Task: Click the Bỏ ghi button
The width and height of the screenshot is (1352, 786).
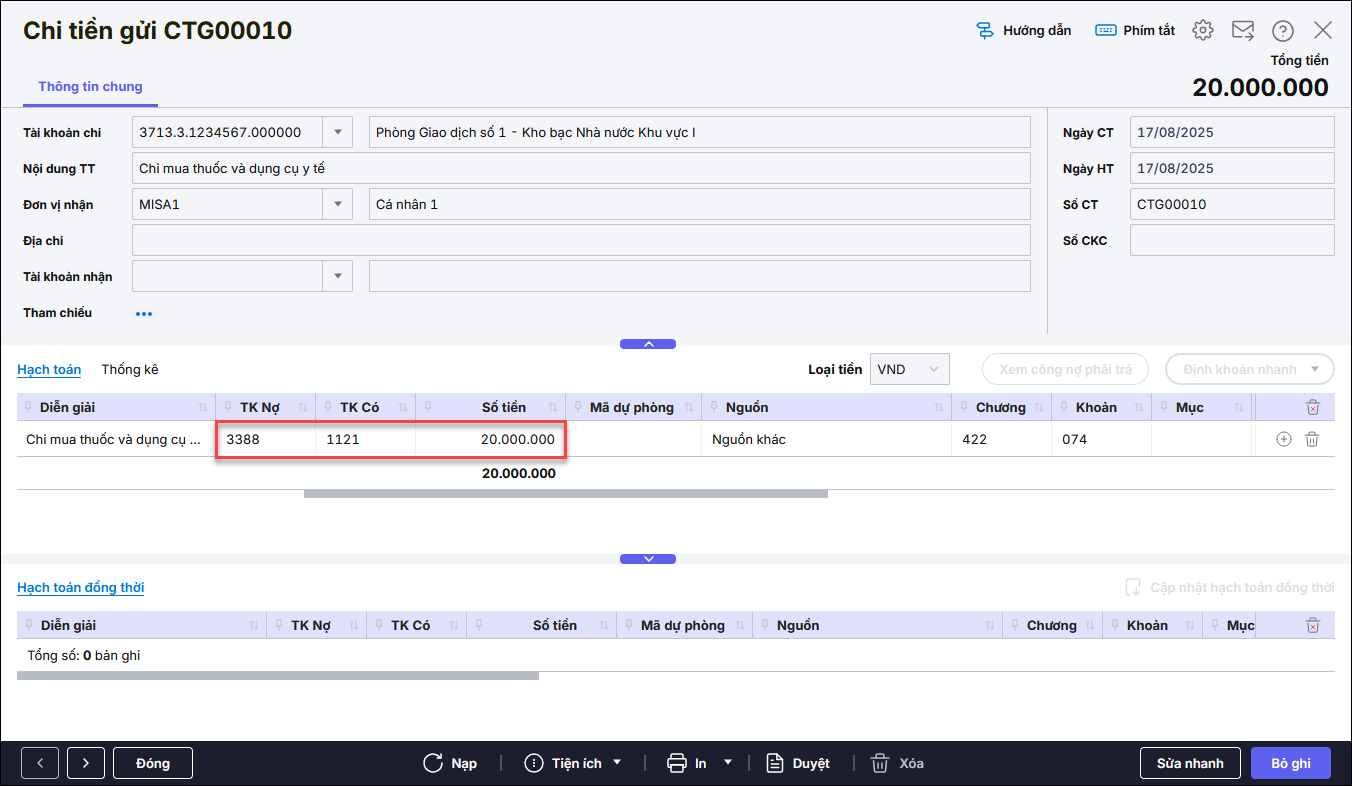Action: pyautogui.click(x=1291, y=763)
